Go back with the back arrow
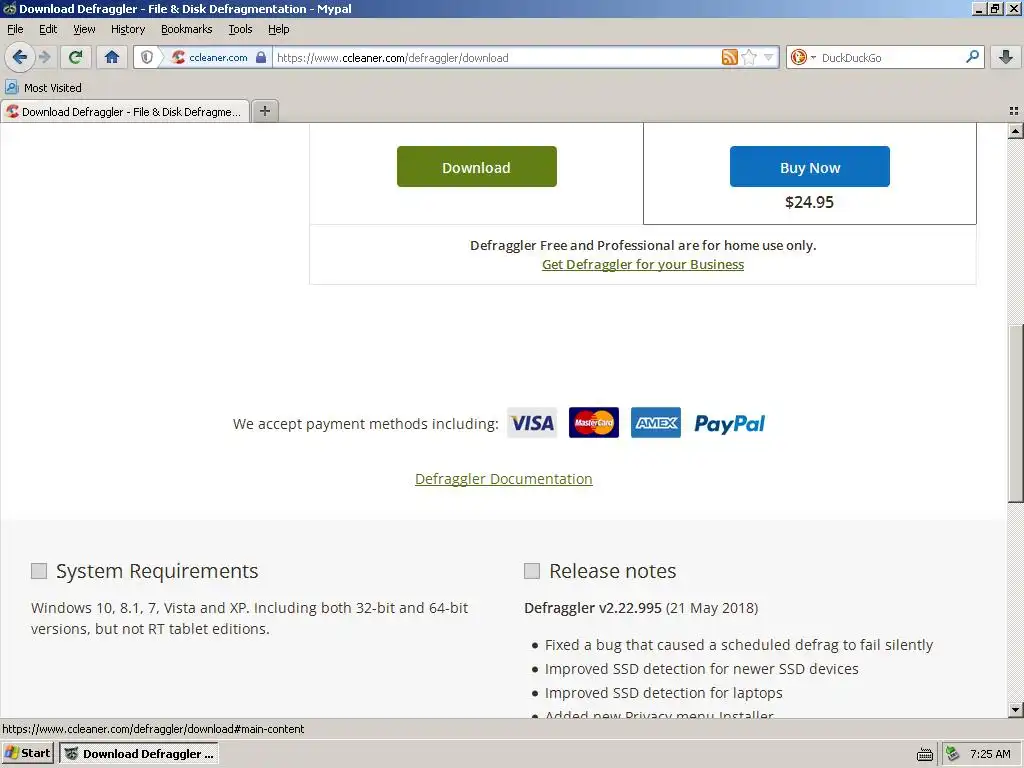Viewport: 1024px width, 768px height. (x=20, y=57)
